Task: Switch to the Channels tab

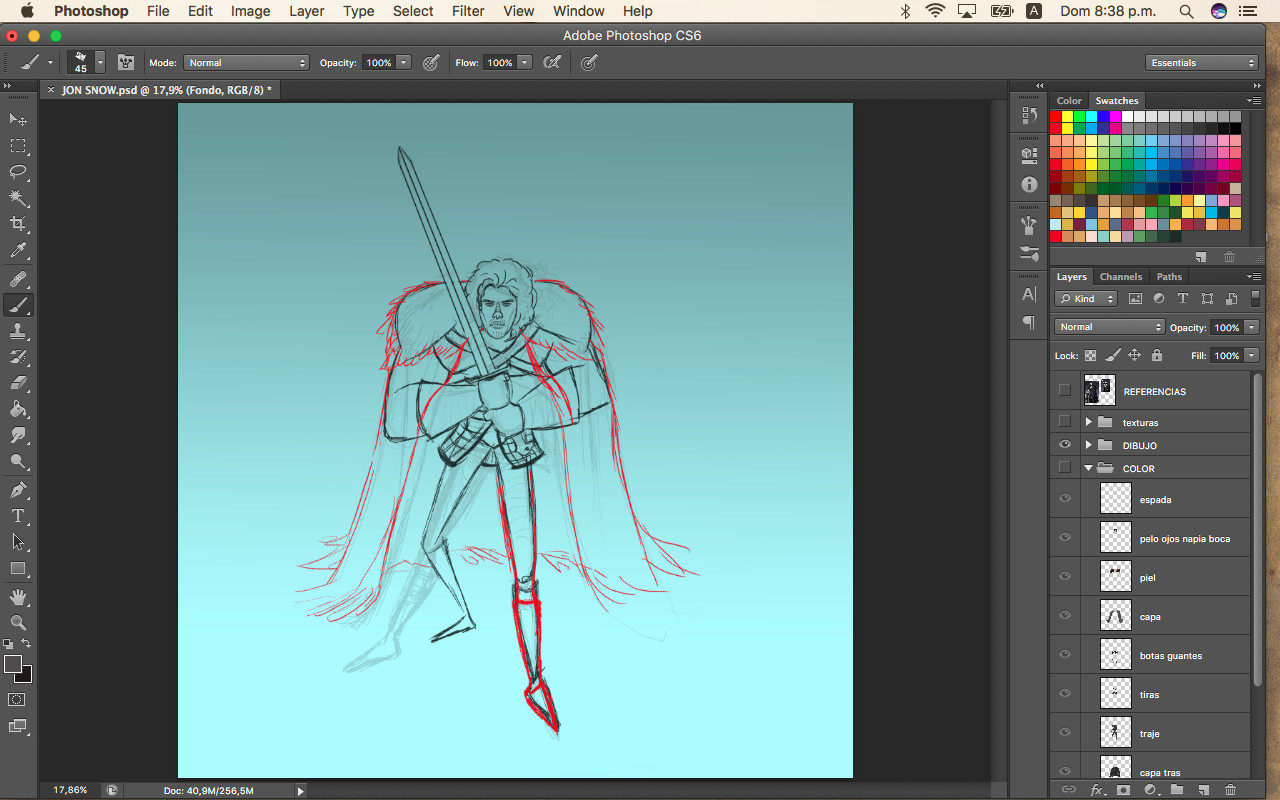Action: coord(1120,277)
